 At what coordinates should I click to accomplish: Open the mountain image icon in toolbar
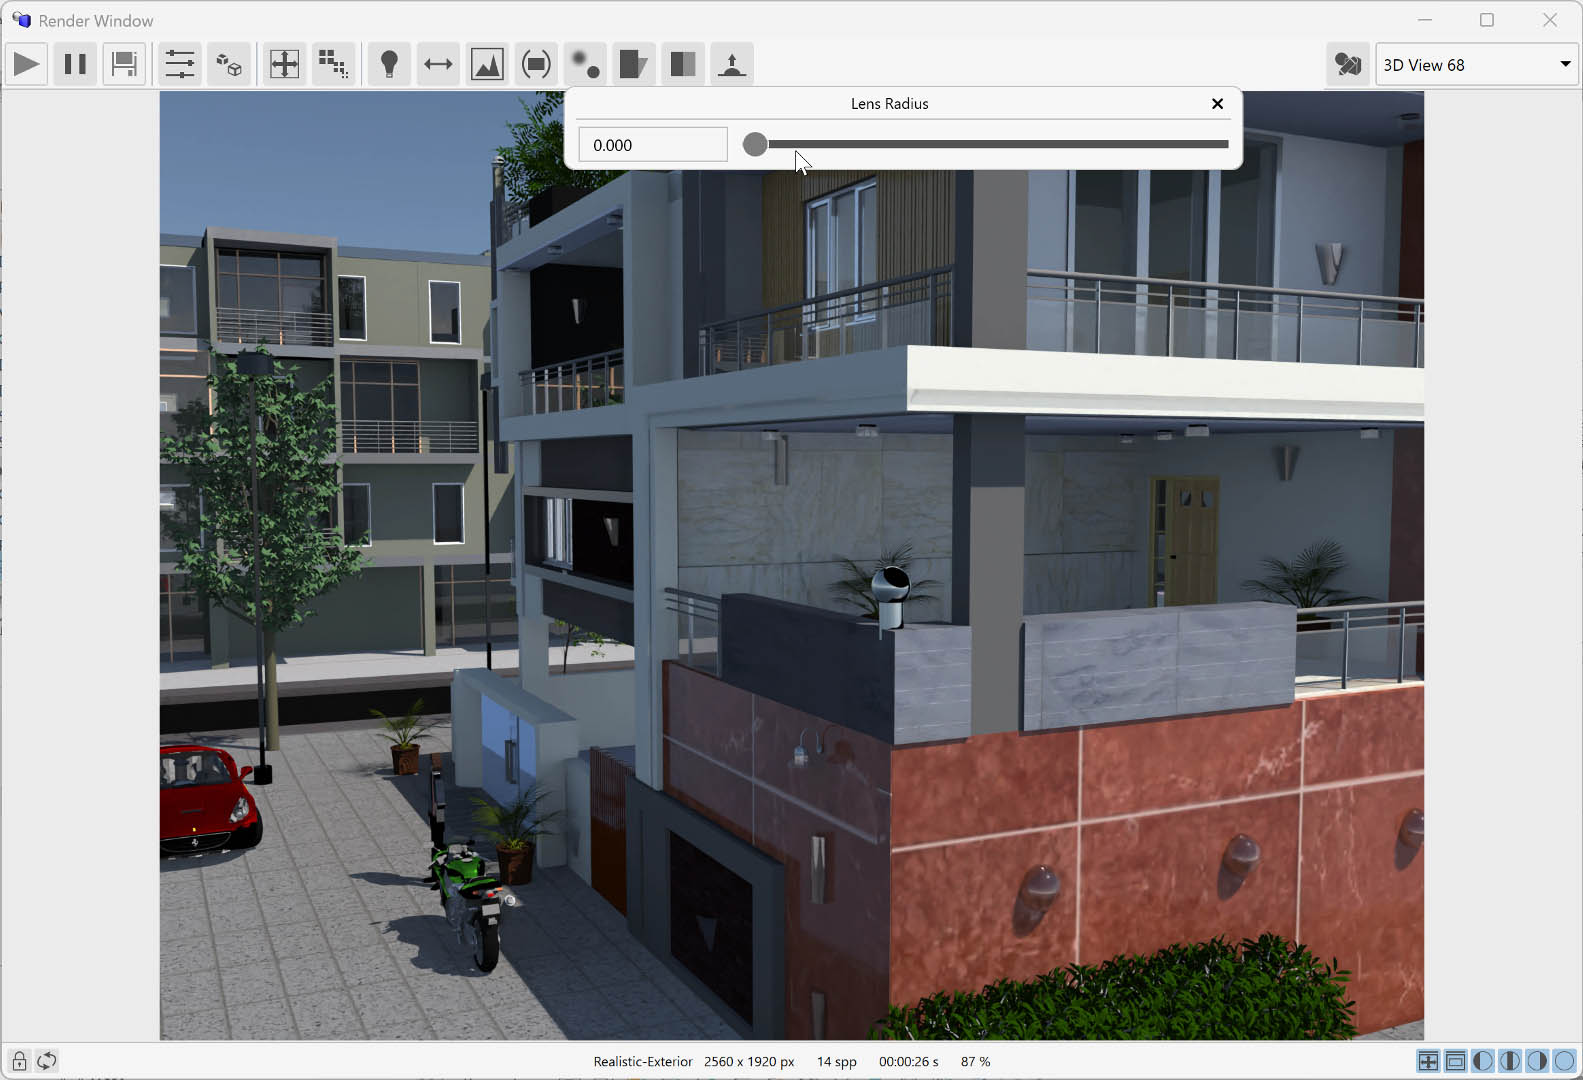click(x=487, y=65)
